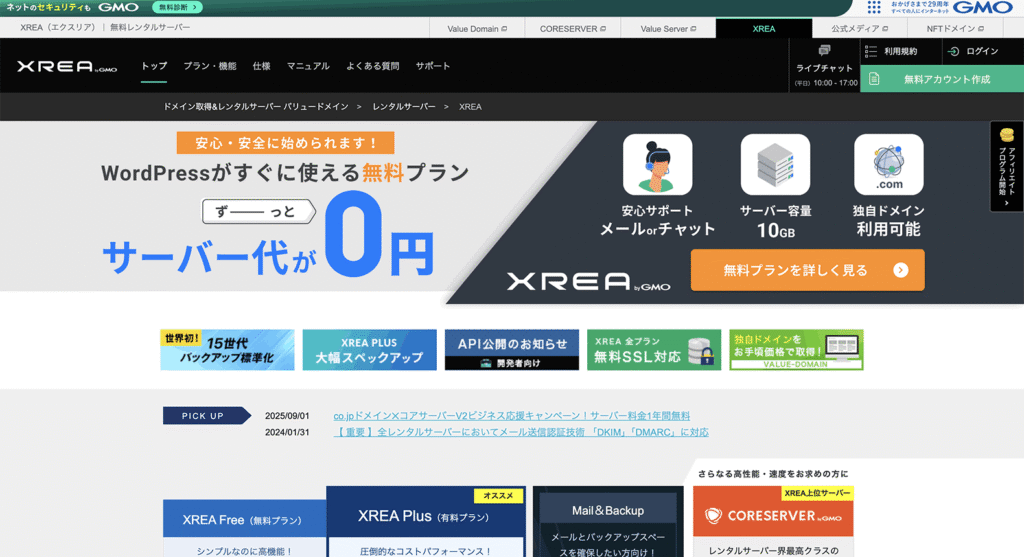Viewport: 1024px width, 557px height.
Task: Click the 無料診断 button in top bar
Action: pos(177,7)
